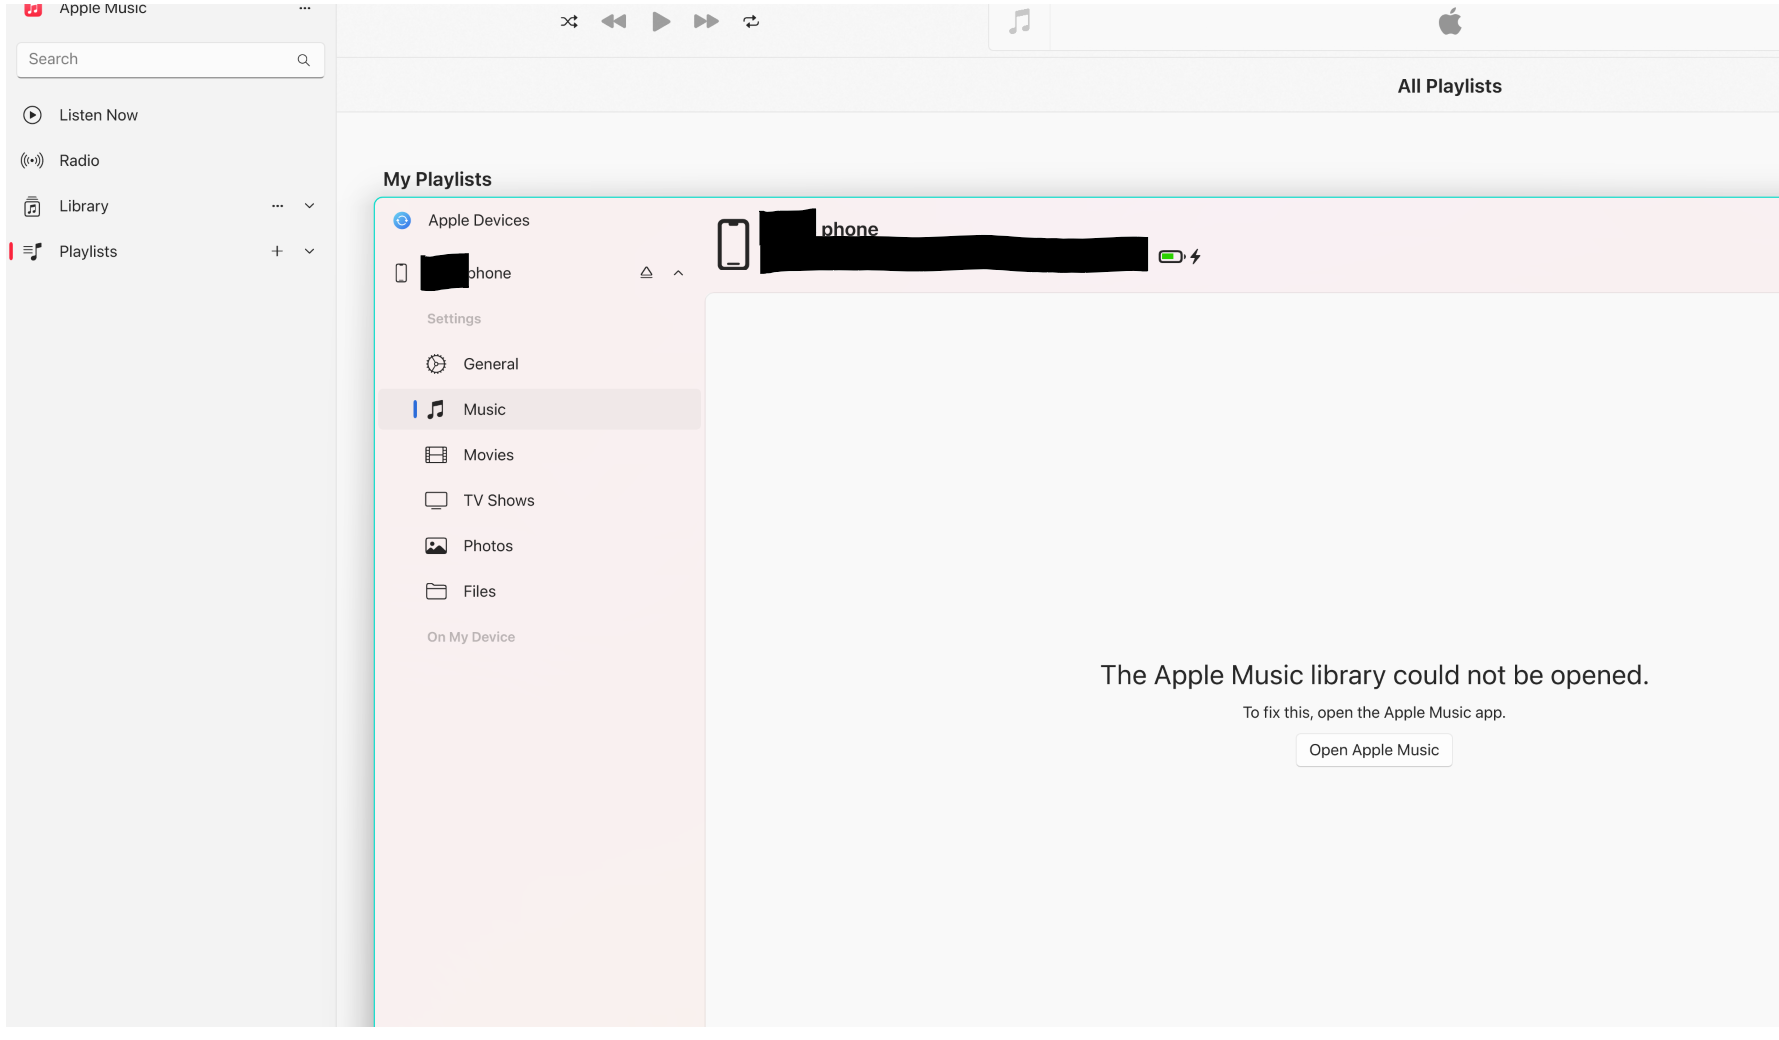Viewport: 1779px width, 1040px height.
Task: Skip to the previous track
Action: (x=613, y=21)
